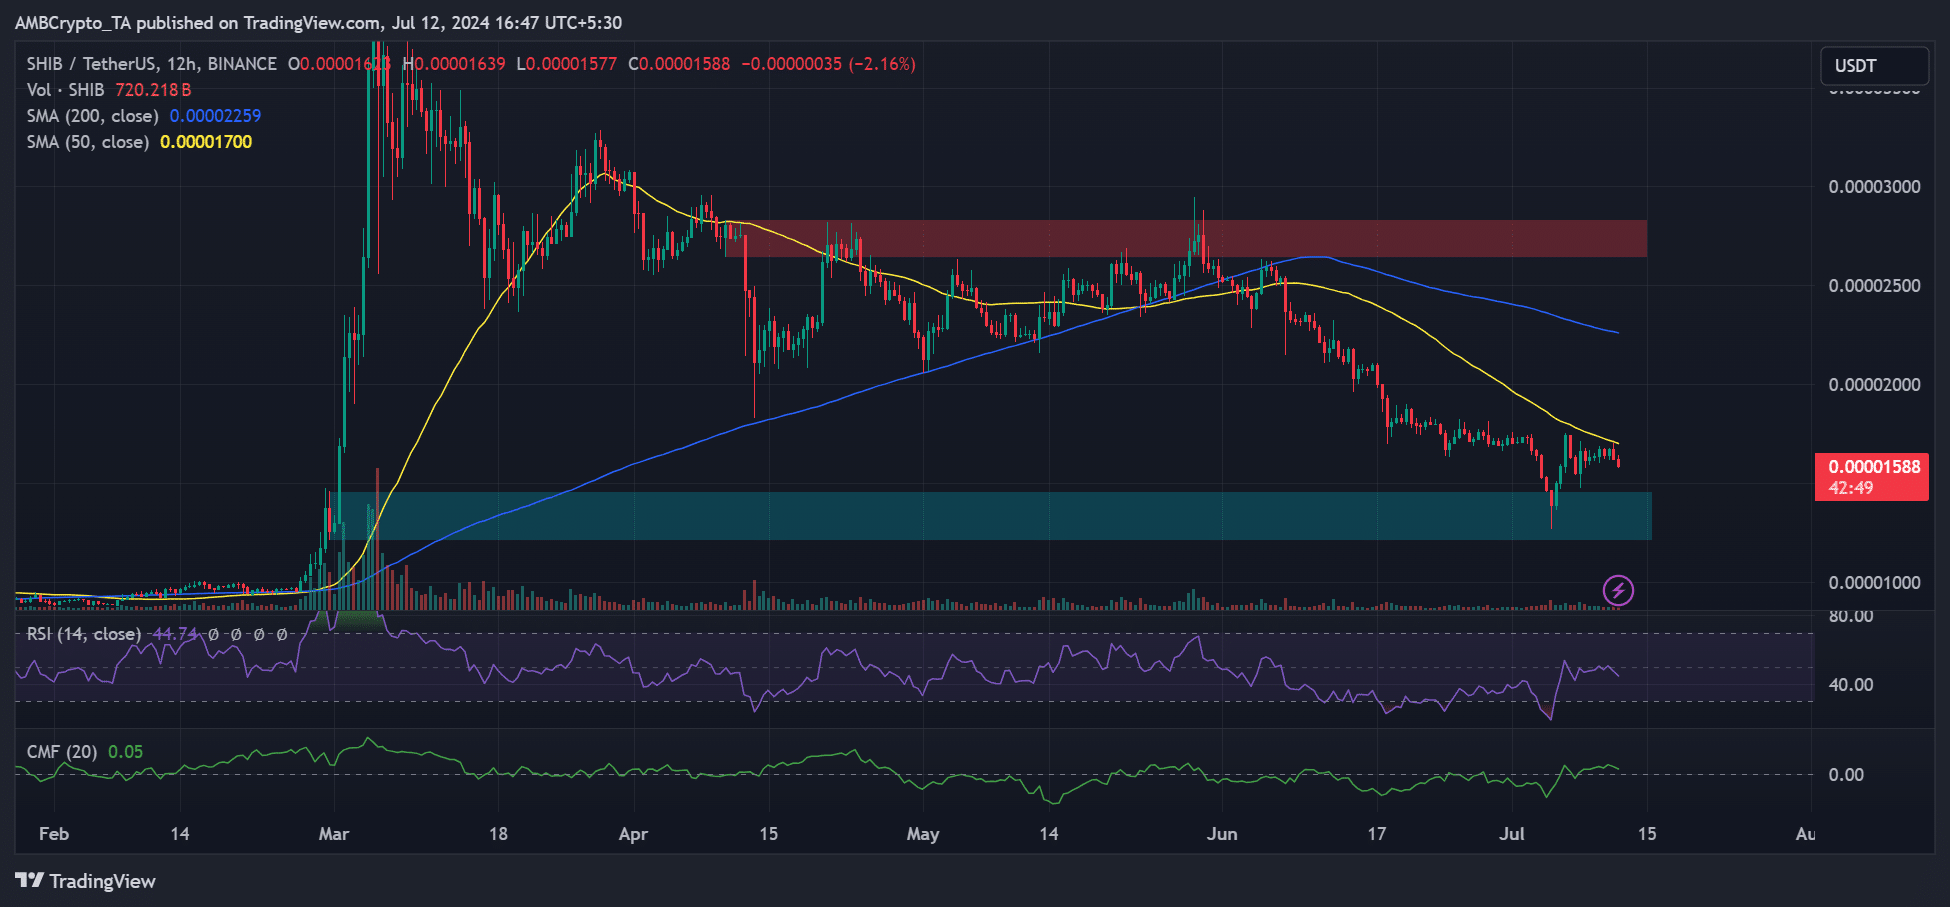Click the RSI 80.00 axis label
This screenshot has width=1950, height=907.
(1850, 617)
